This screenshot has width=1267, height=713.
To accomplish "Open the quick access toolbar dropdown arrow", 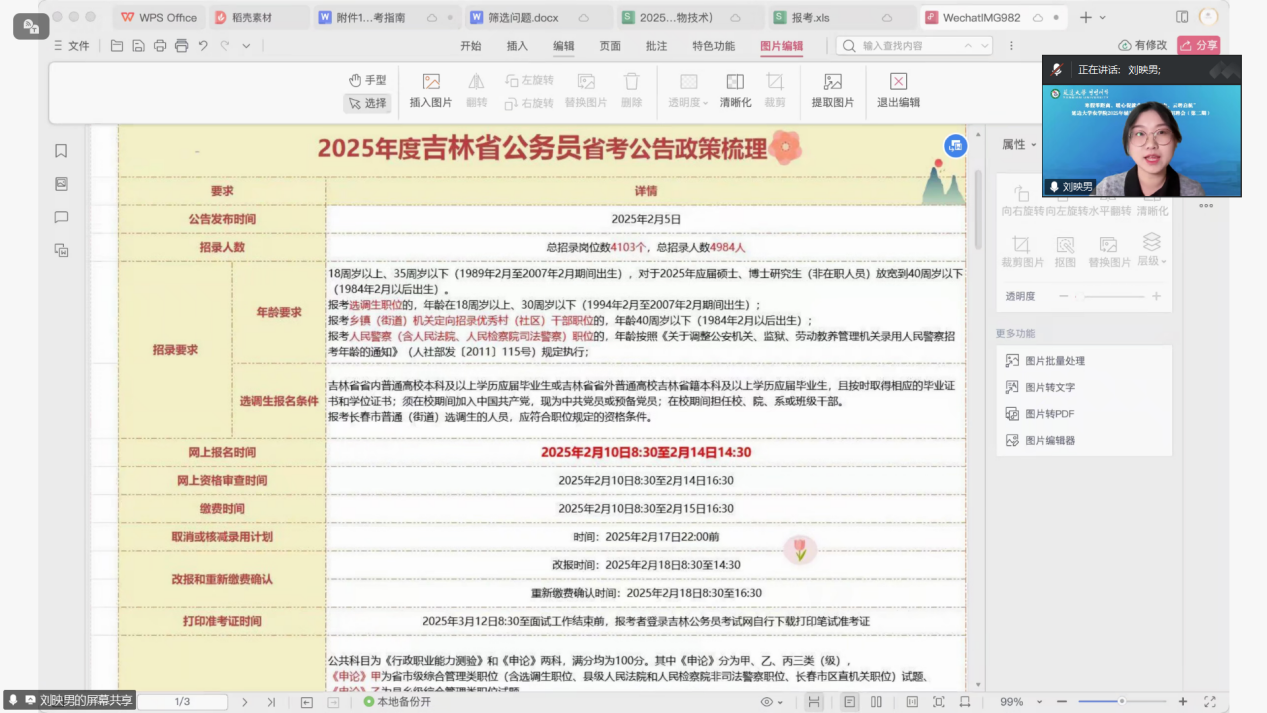I will [247, 46].
